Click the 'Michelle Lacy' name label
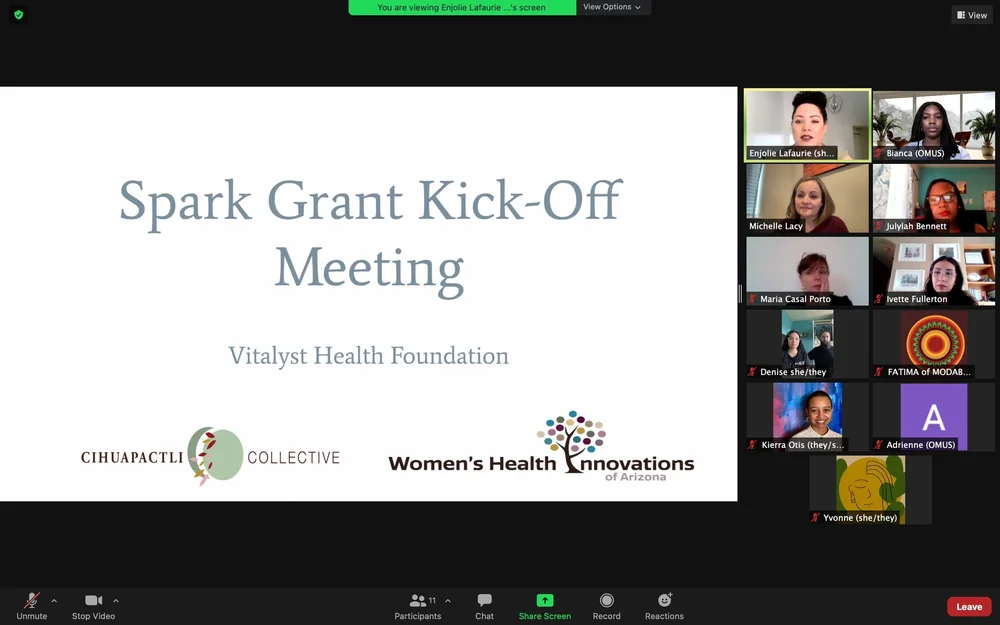Image resolution: width=1000 pixels, height=625 pixels. [776, 226]
